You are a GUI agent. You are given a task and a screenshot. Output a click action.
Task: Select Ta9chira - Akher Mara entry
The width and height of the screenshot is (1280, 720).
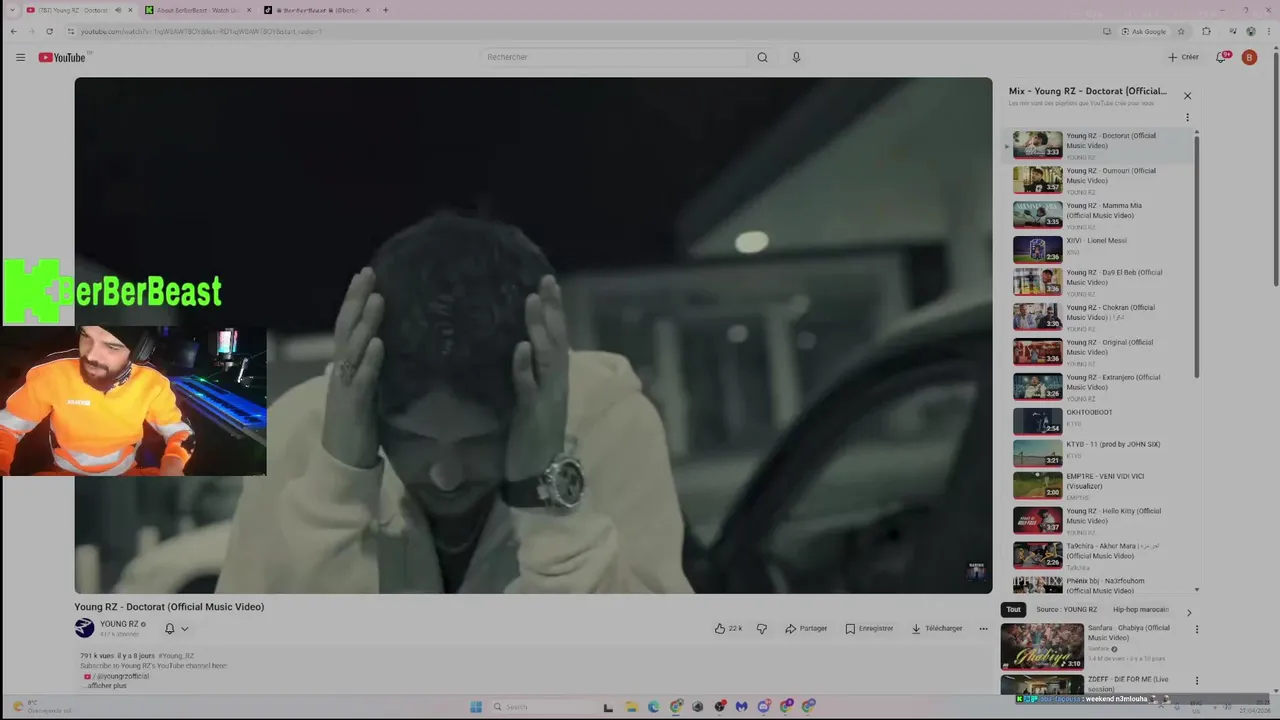click(x=1099, y=555)
